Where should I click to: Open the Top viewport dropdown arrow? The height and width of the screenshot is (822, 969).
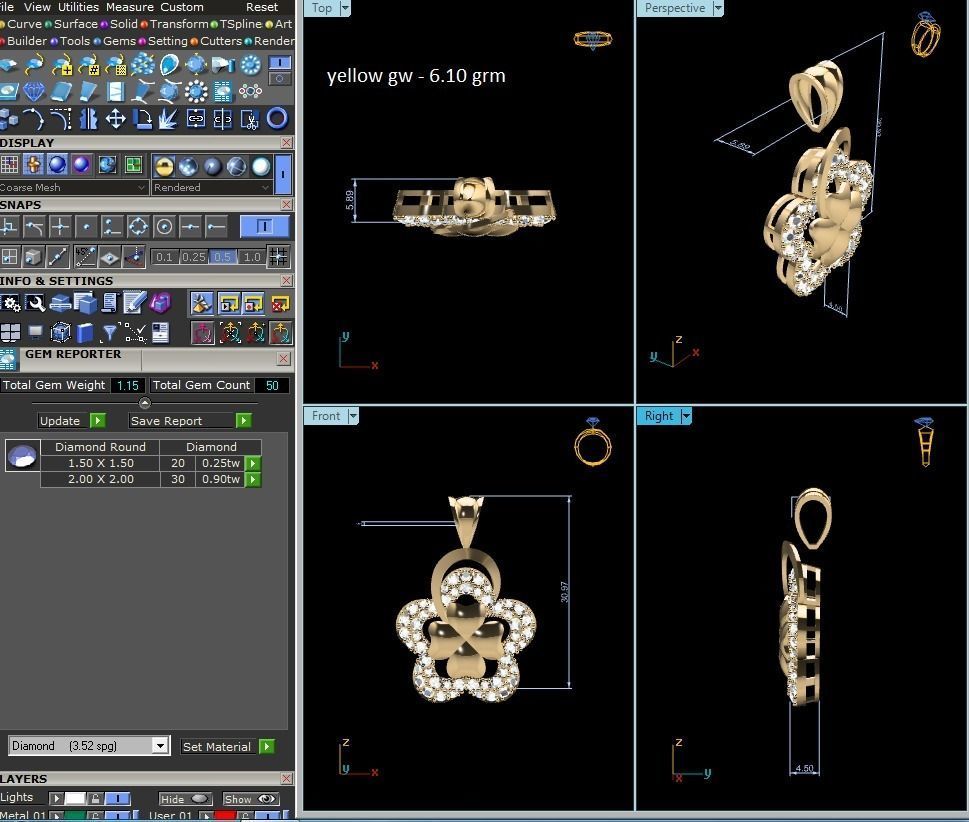click(345, 8)
